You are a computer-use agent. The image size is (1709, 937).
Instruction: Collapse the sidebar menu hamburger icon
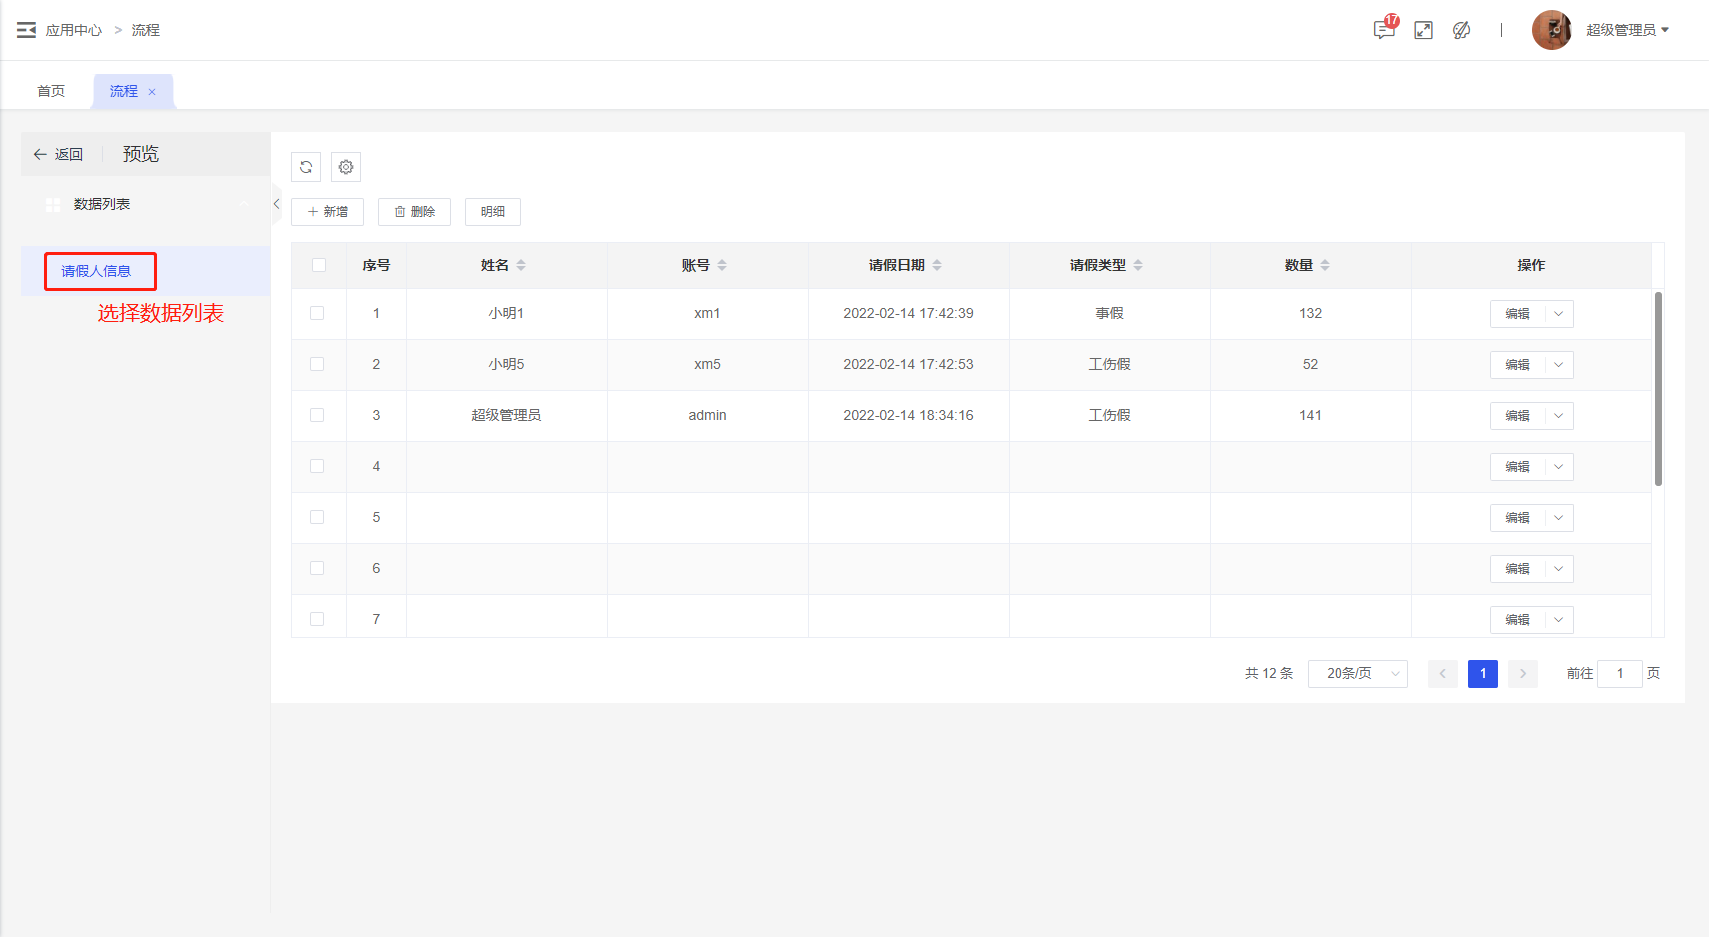[26, 30]
